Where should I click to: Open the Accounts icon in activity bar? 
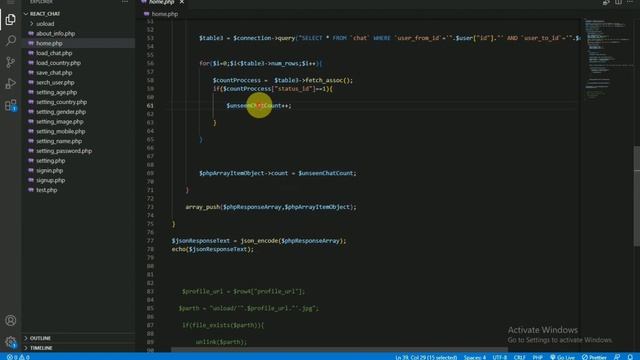coord(11,320)
